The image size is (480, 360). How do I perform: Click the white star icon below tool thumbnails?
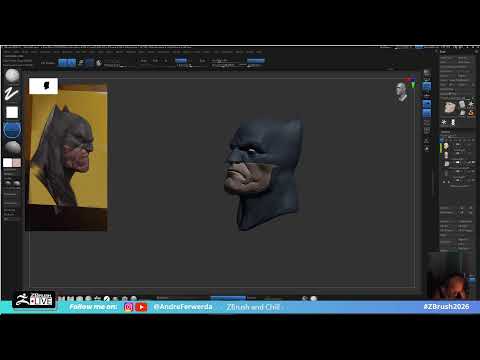pyautogui.click(x=444, y=122)
